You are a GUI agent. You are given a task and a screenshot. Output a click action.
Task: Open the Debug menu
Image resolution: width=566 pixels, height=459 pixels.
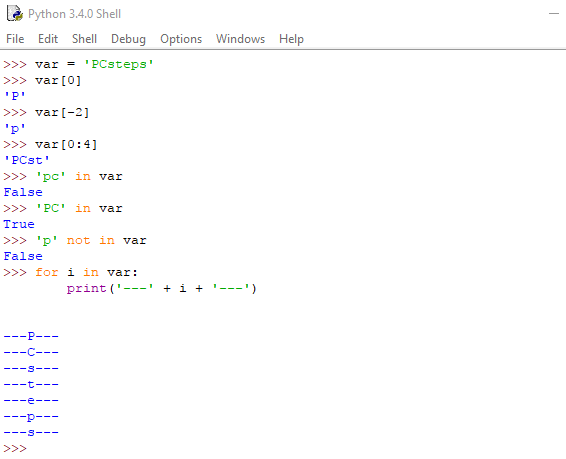129,39
